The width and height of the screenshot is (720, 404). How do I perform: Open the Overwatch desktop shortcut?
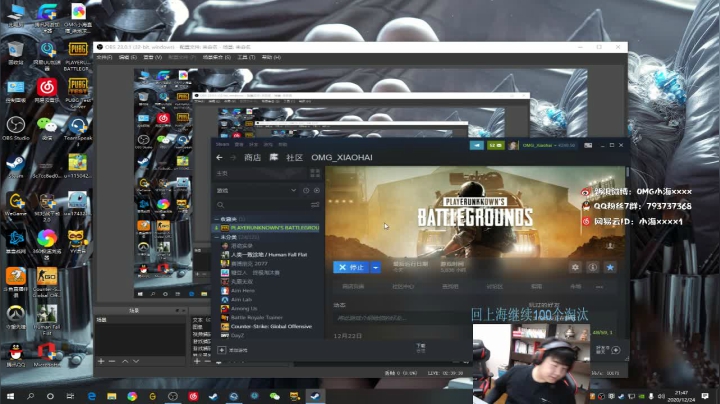[16, 318]
